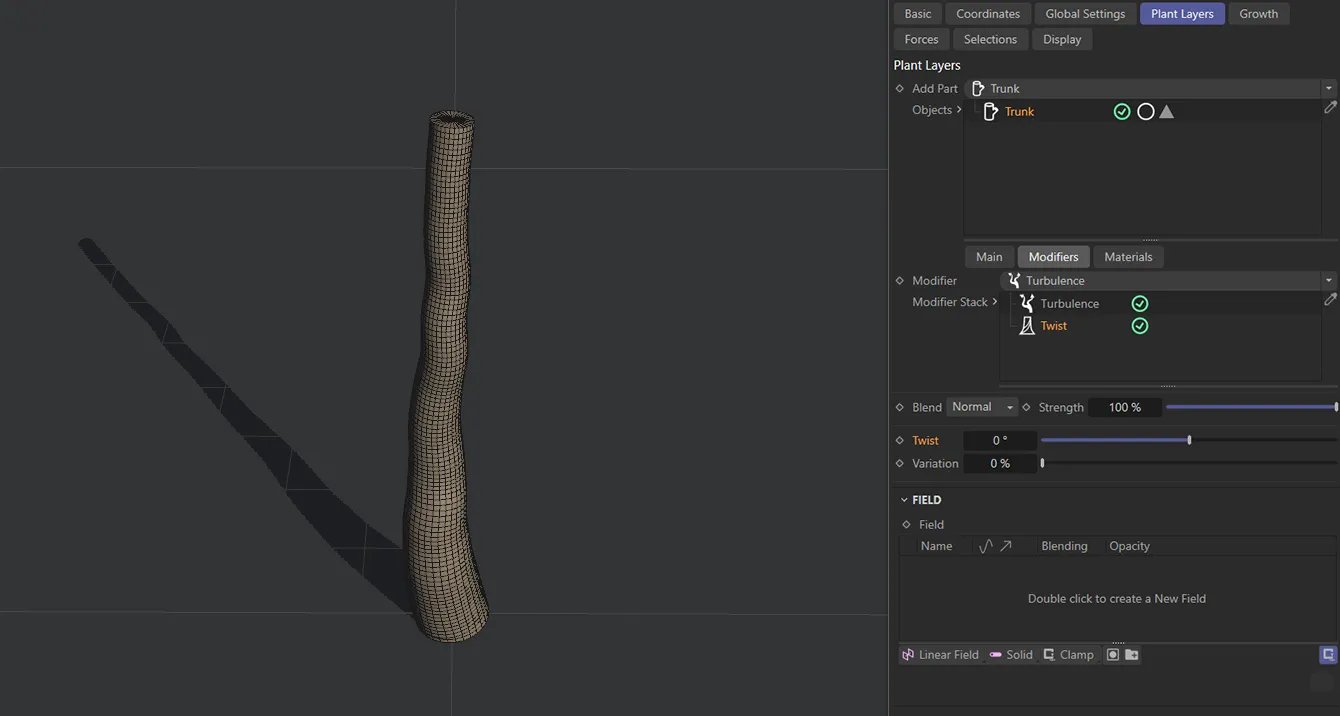Open the Modifier dropdown arrow
The height and width of the screenshot is (716, 1340).
1328,280
